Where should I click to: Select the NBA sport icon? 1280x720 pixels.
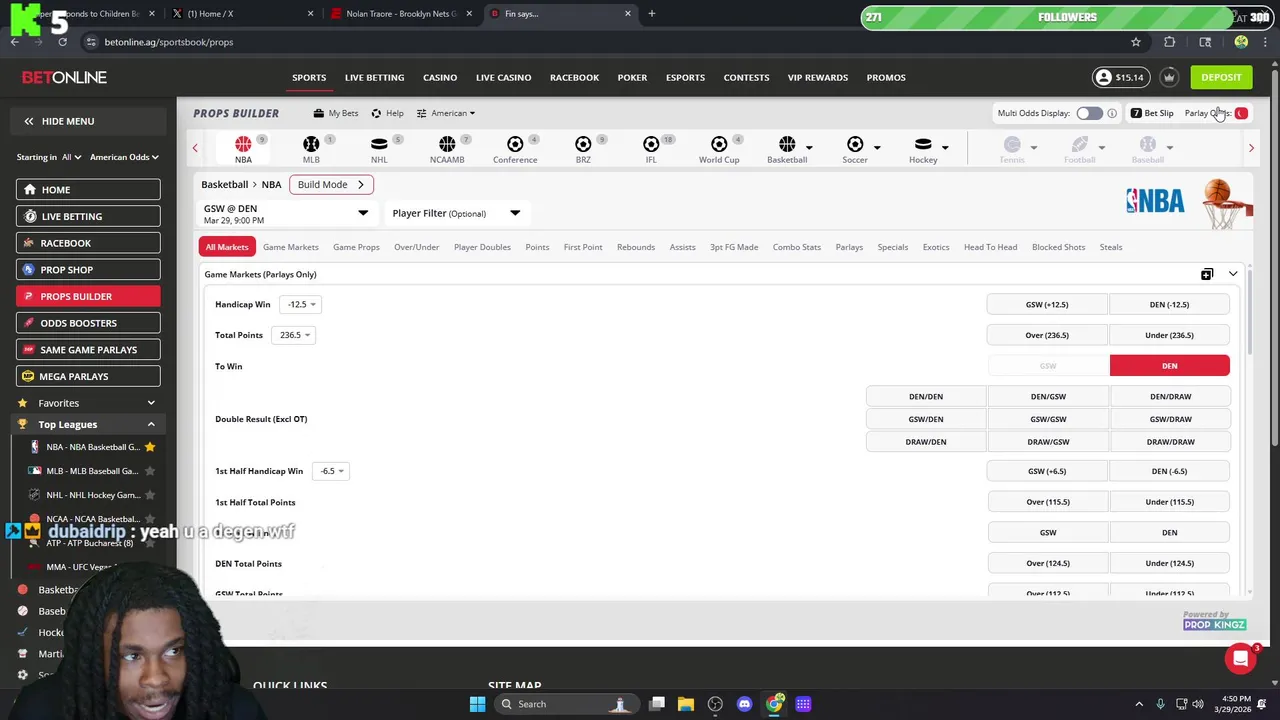(243, 145)
